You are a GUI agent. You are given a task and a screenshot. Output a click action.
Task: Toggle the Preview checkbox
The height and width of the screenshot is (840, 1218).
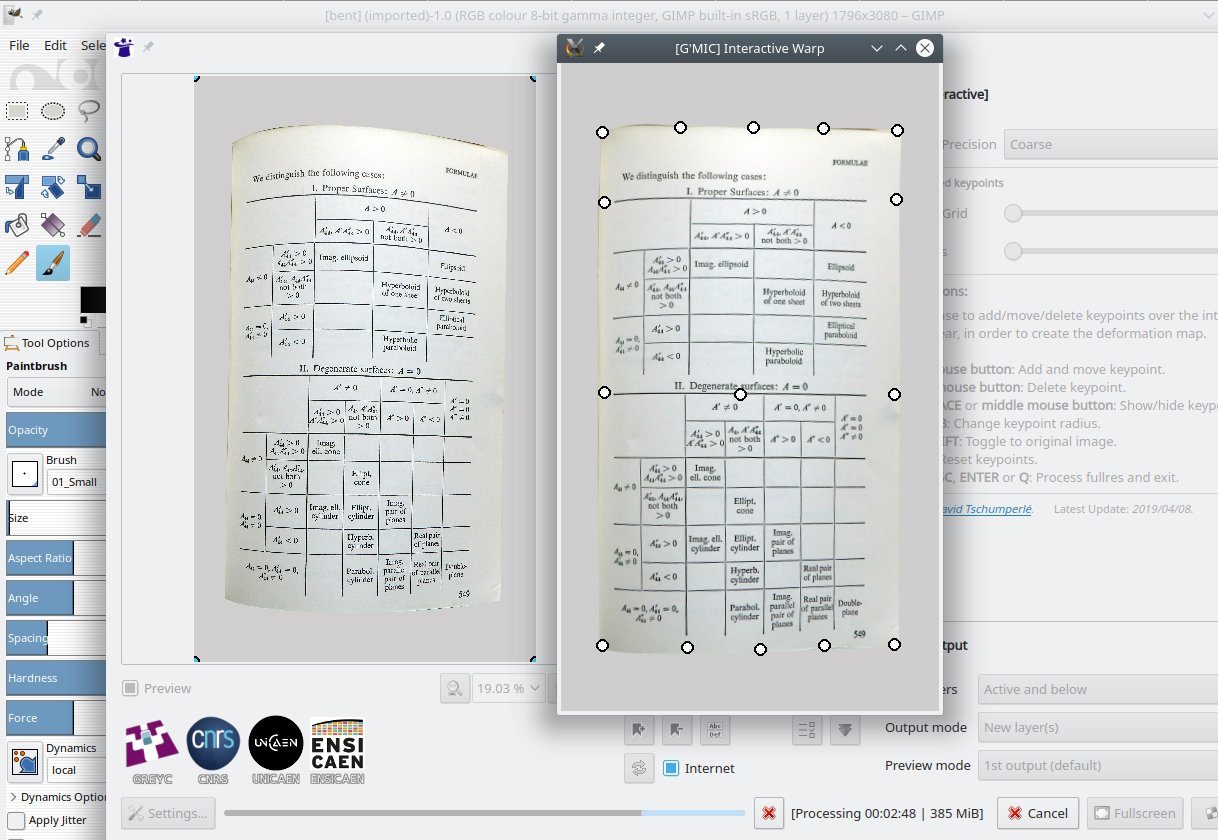click(x=130, y=688)
